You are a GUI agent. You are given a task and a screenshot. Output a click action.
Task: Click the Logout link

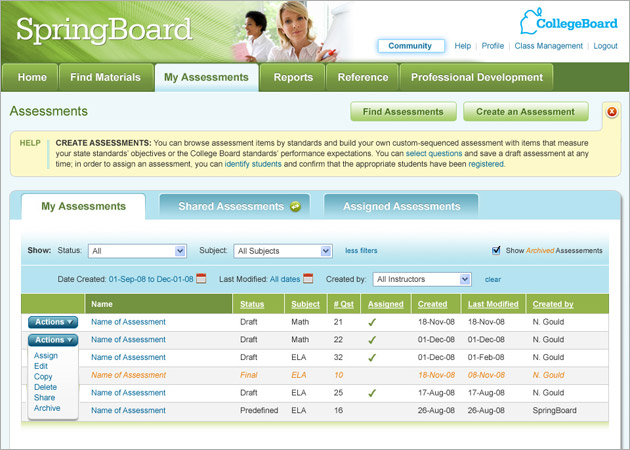(605, 46)
